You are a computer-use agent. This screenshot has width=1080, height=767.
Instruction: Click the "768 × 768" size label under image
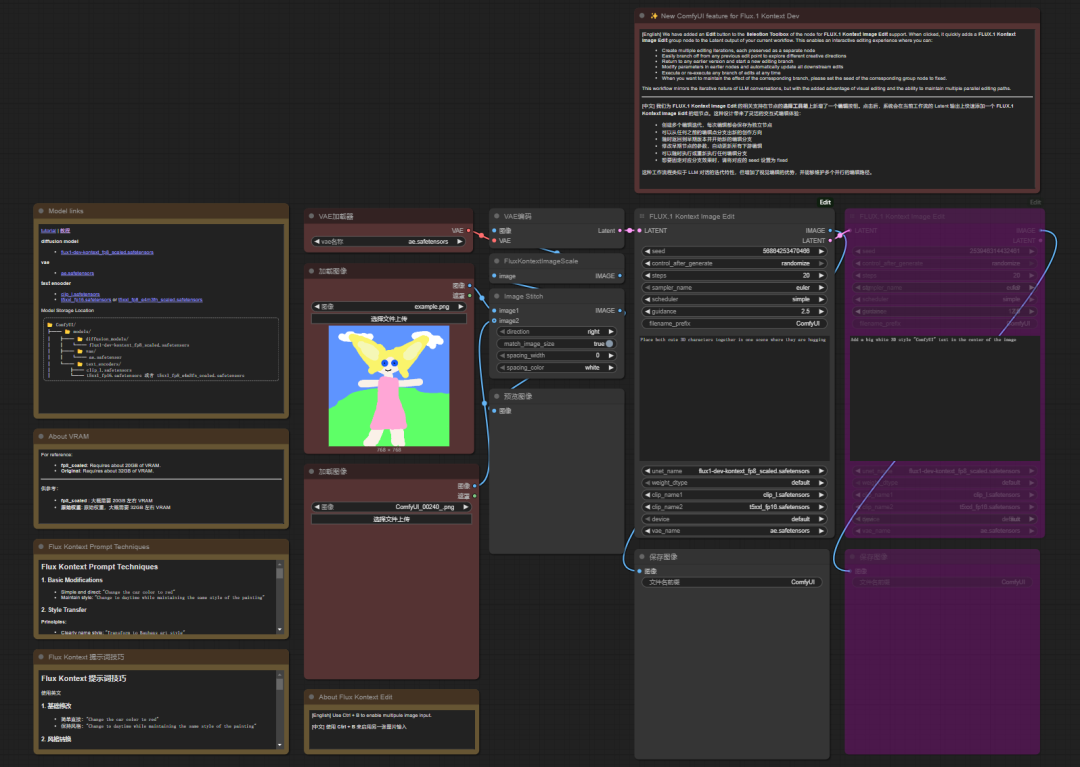(x=389, y=450)
